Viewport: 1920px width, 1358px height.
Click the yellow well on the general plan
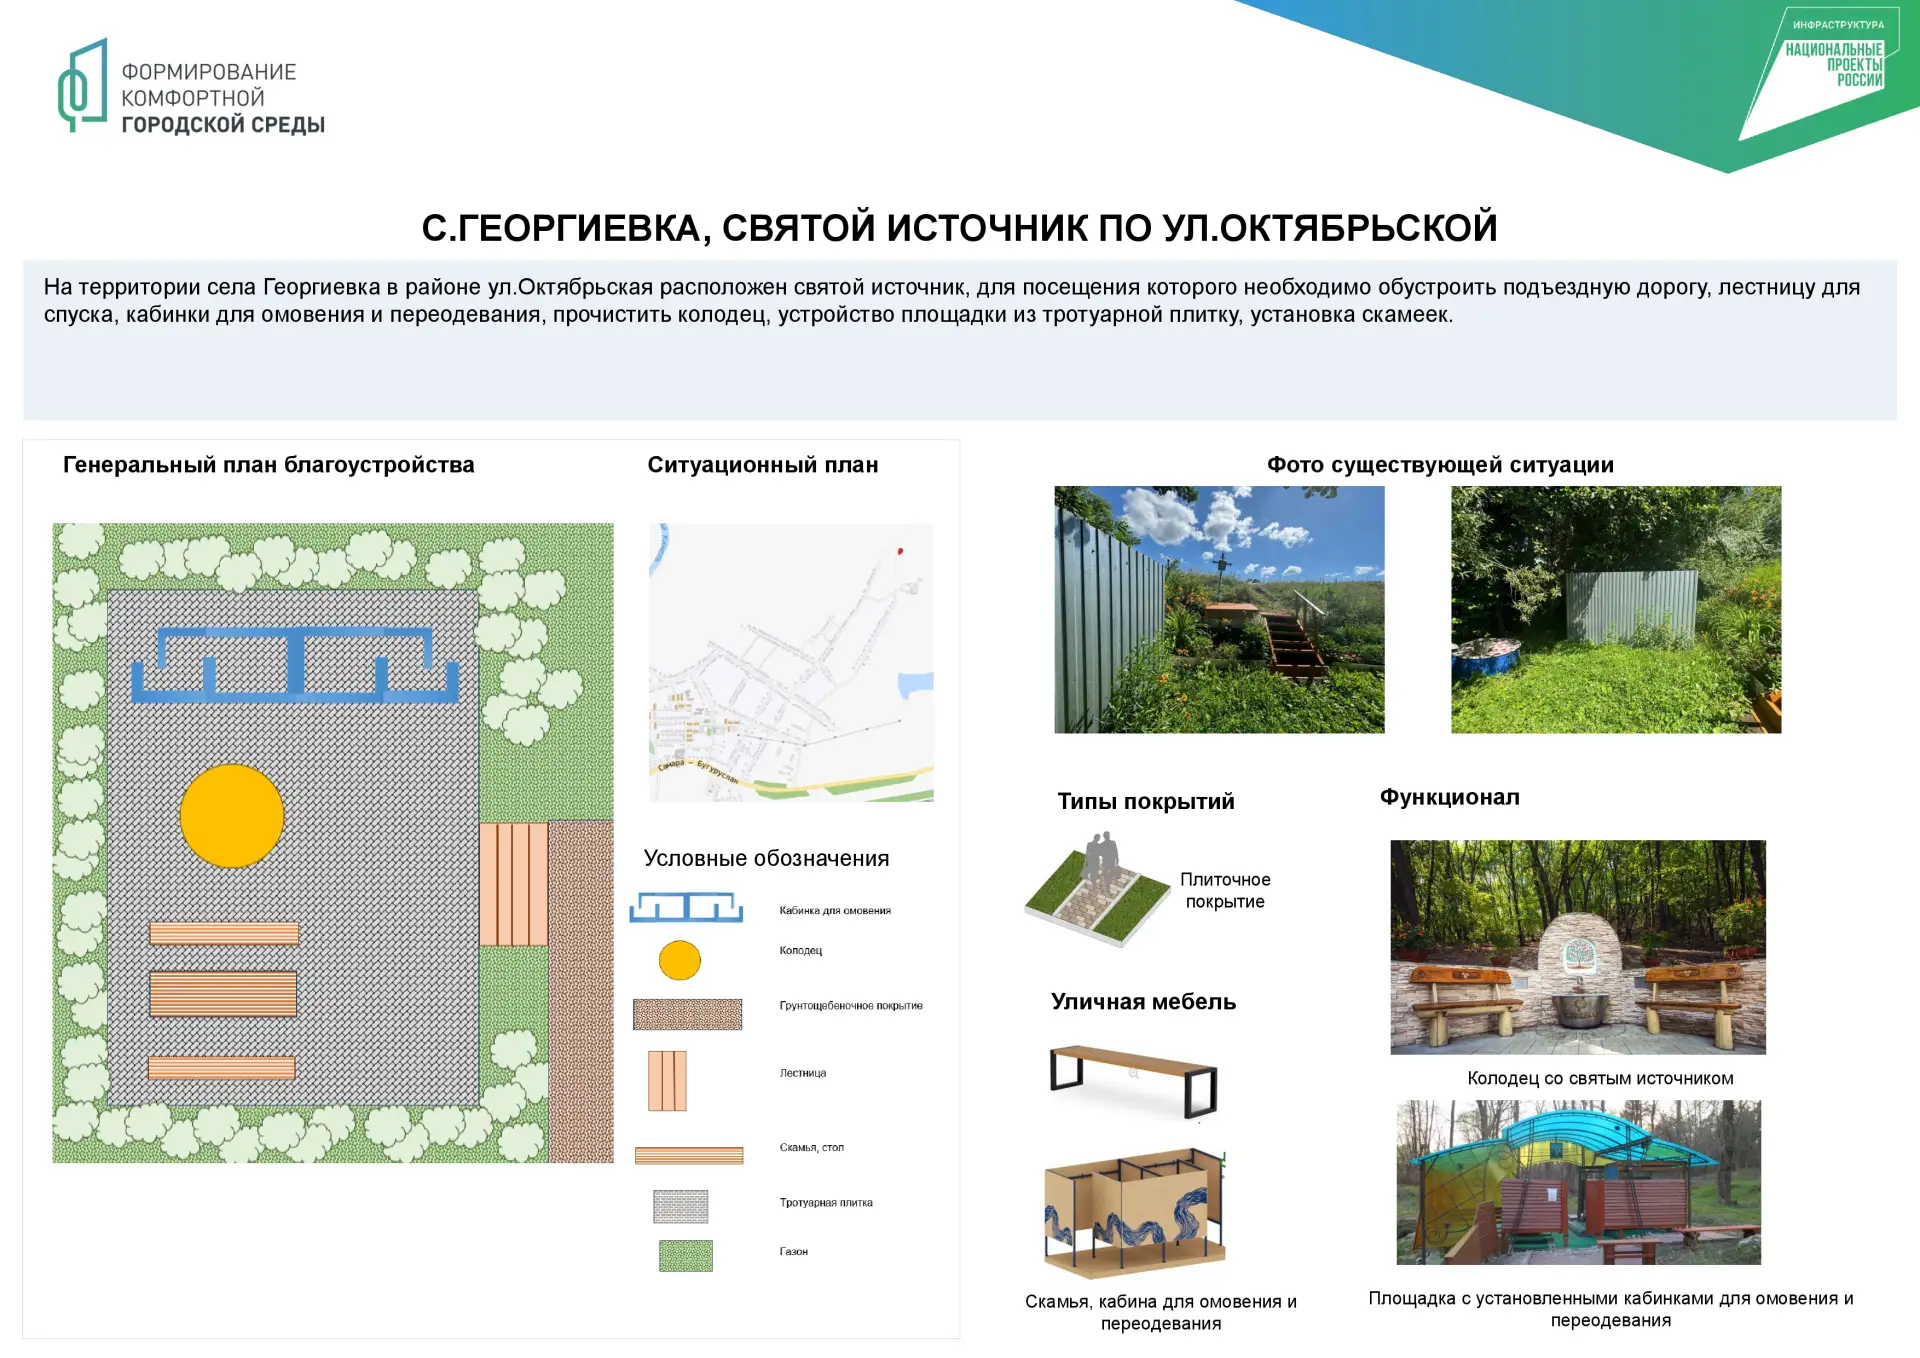tap(232, 816)
